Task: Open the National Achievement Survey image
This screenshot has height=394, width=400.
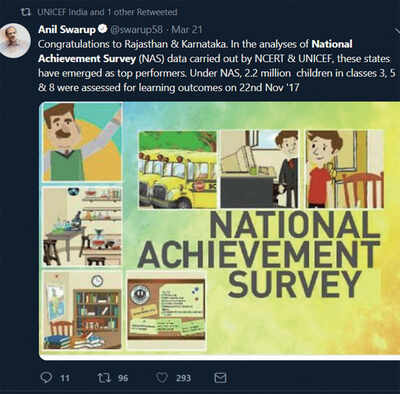Action: tap(220, 231)
